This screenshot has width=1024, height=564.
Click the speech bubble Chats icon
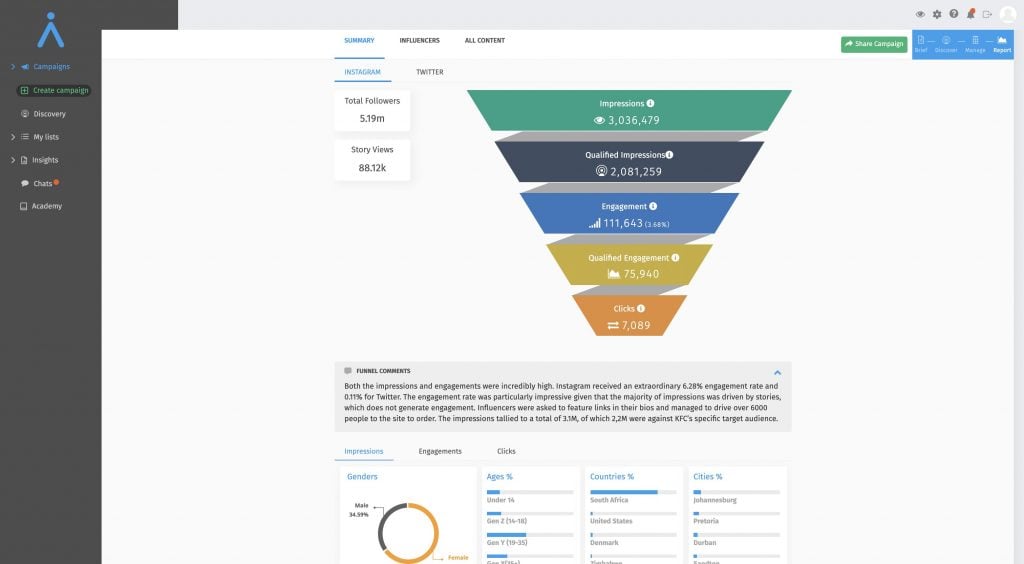25,183
